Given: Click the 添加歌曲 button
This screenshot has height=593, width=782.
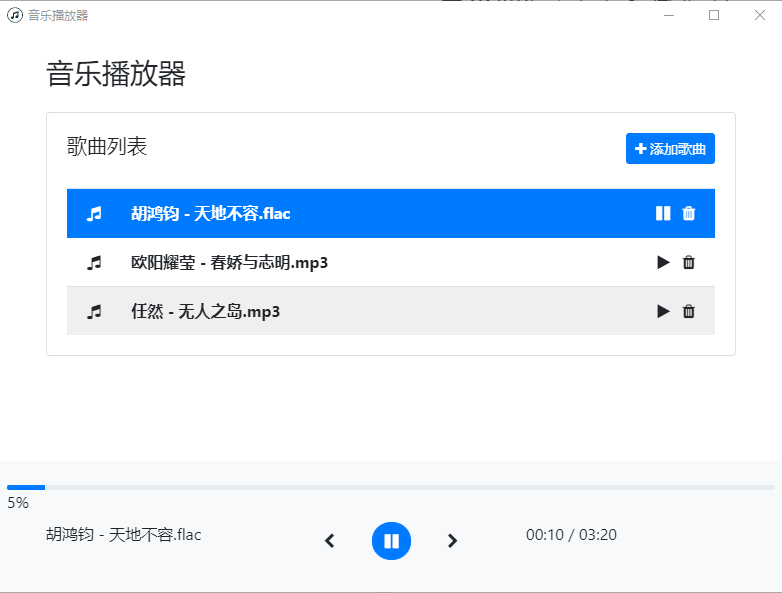Looking at the screenshot, I should (x=670, y=149).
